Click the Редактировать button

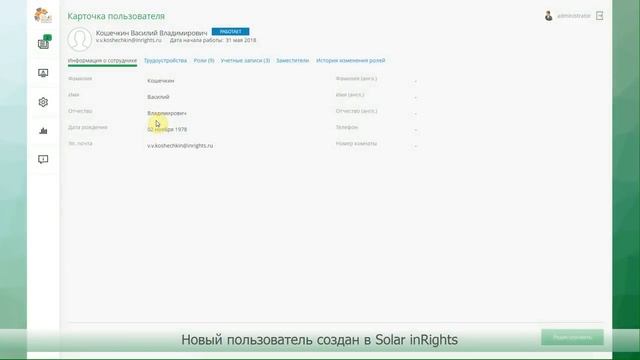click(572, 337)
